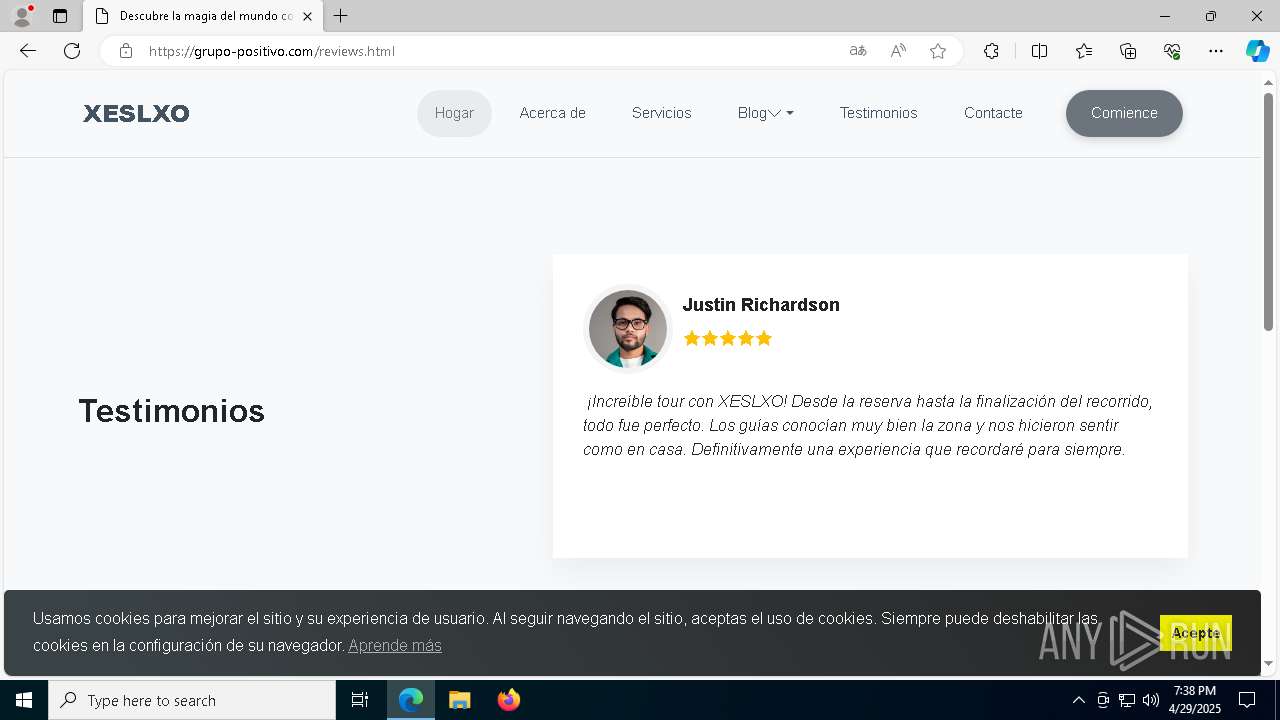Open the taskbar clock and date
The width and height of the screenshot is (1280, 720).
1195,700
